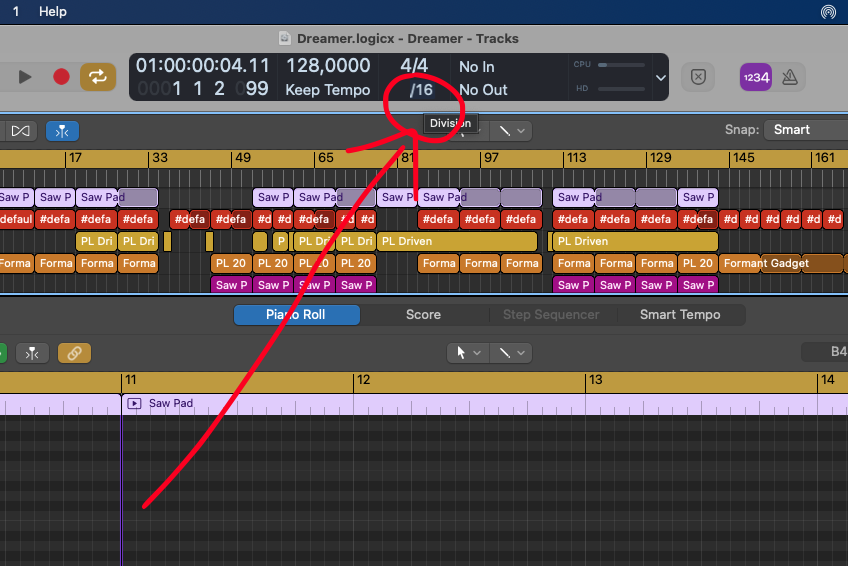Click the No Out MIDI indicator
Image resolution: width=848 pixels, height=566 pixels.
pyautogui.click(x=483, y=90)
